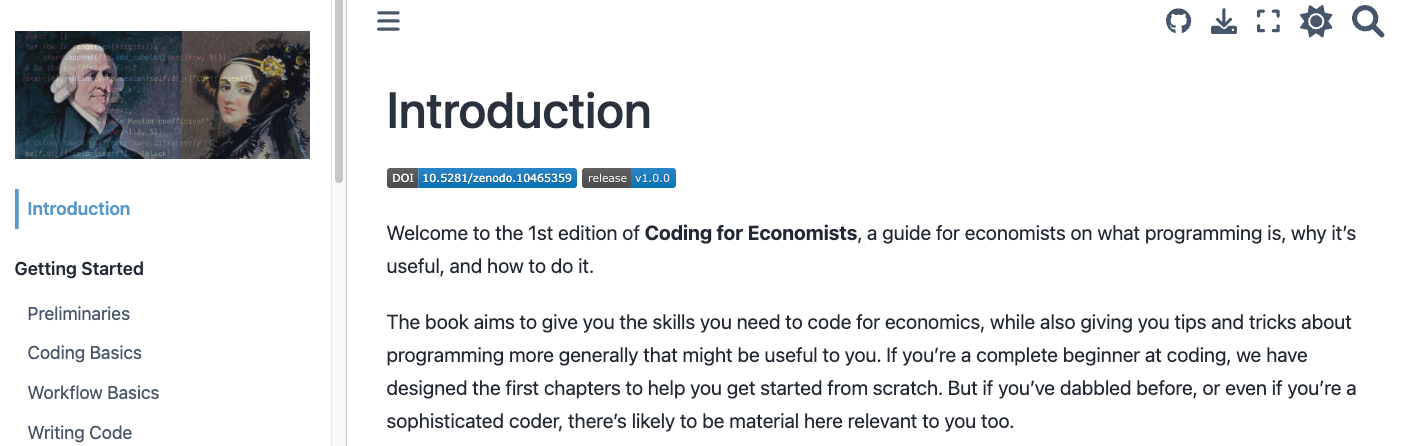
Task: Toggle the light/dark theme sun icon
Action: point(1316,21)
